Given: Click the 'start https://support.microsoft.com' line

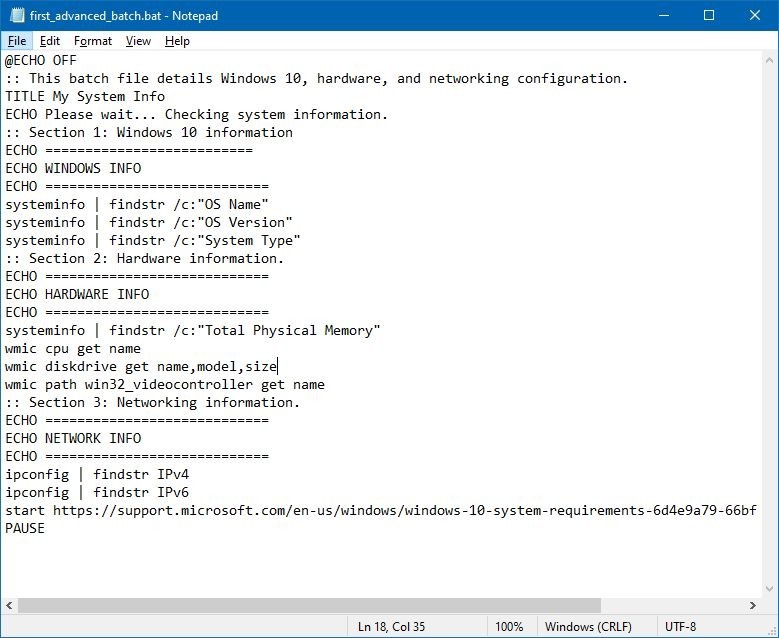Looking at the screenshot, I should (381, 510).
